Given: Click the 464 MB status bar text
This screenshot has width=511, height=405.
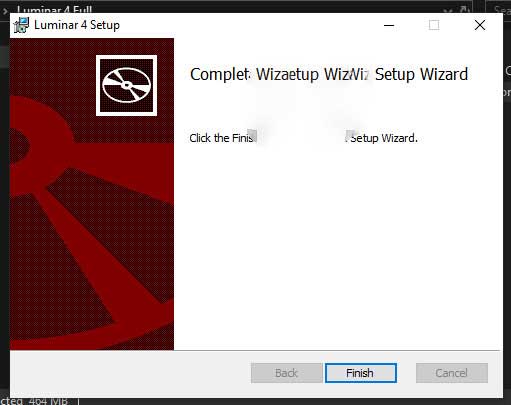Looking at the screenshot, I should 48,401.
